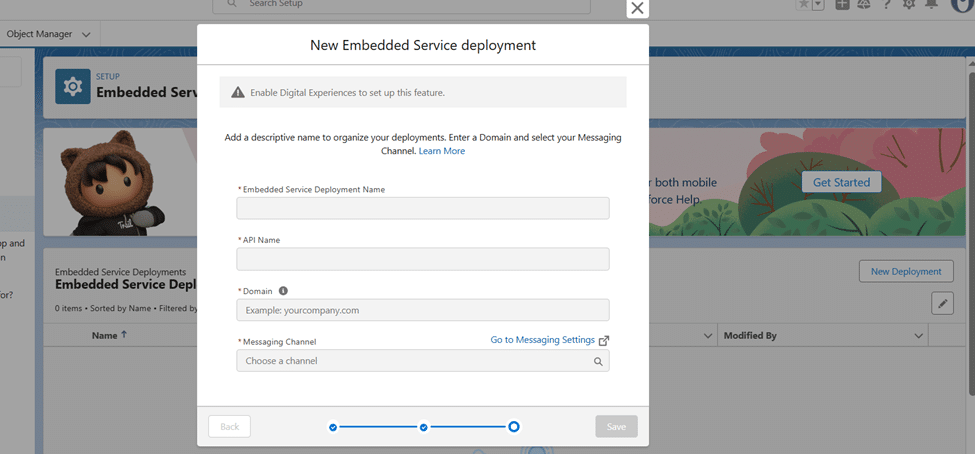Image resolution: width=975 pixels, height=454 pixels.
Task: Click the warning triangle icon in the alert
Action: 238,92
